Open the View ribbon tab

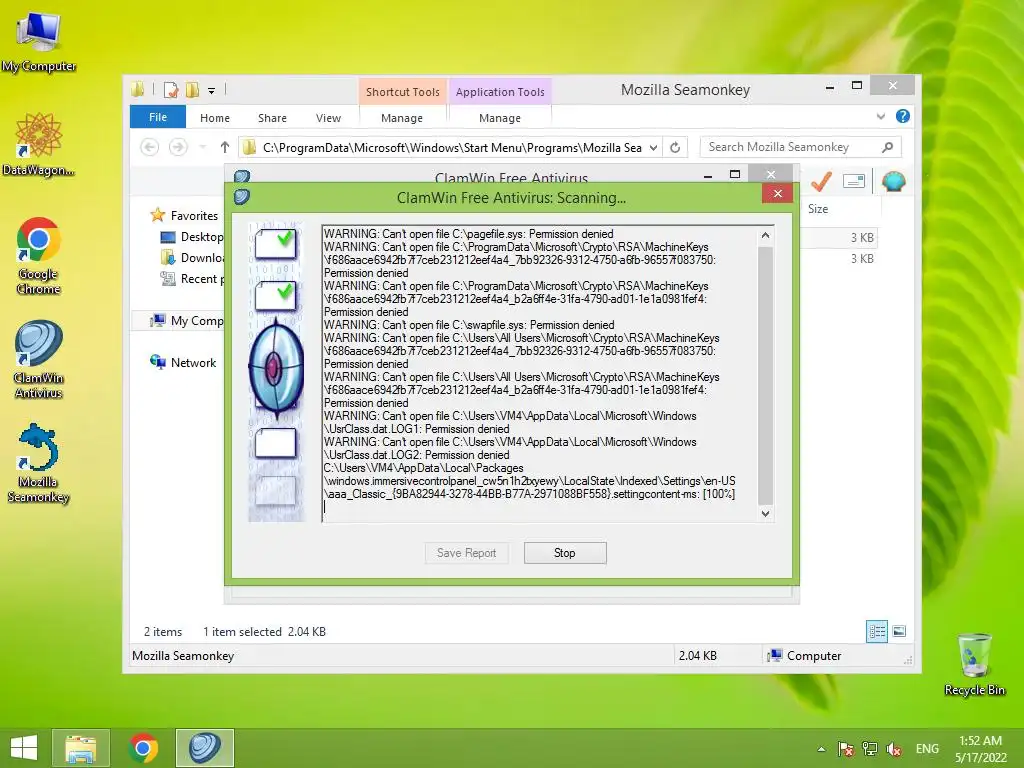[328, 118]
